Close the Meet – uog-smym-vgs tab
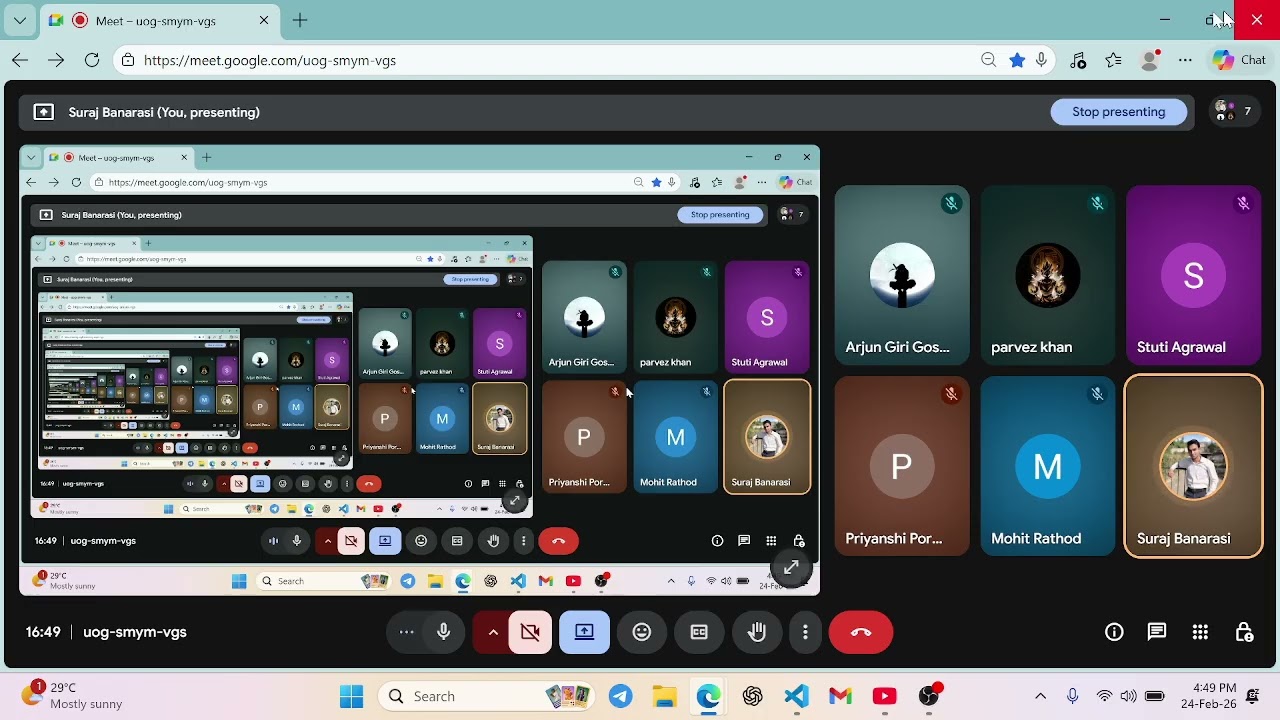Image resolution: width=1280 pixels, height=720 pixels. pos(264,20)
